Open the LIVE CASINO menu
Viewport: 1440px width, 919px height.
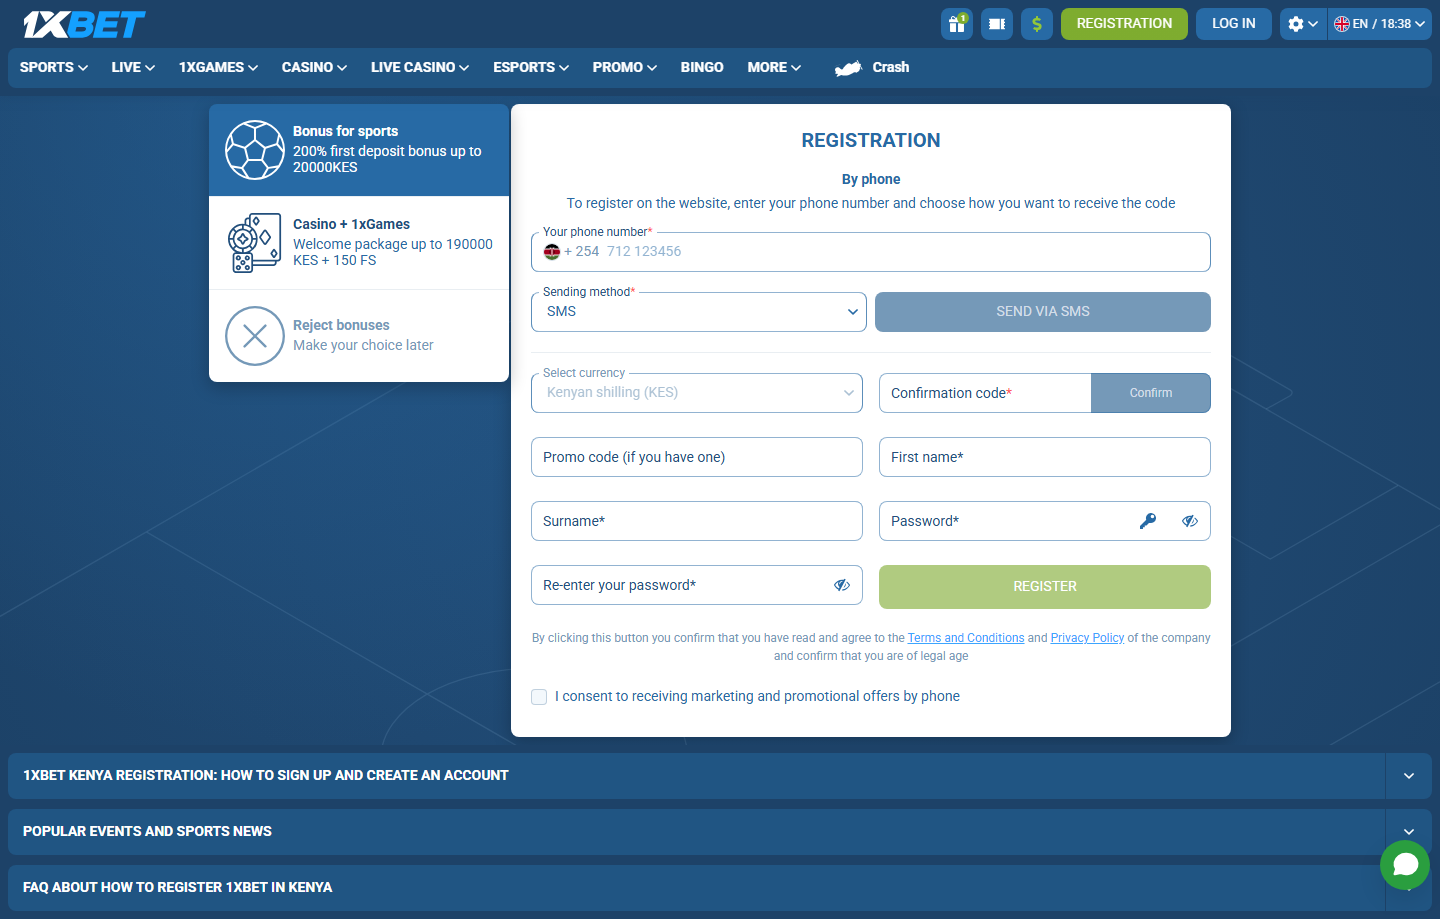click(420, 68)
